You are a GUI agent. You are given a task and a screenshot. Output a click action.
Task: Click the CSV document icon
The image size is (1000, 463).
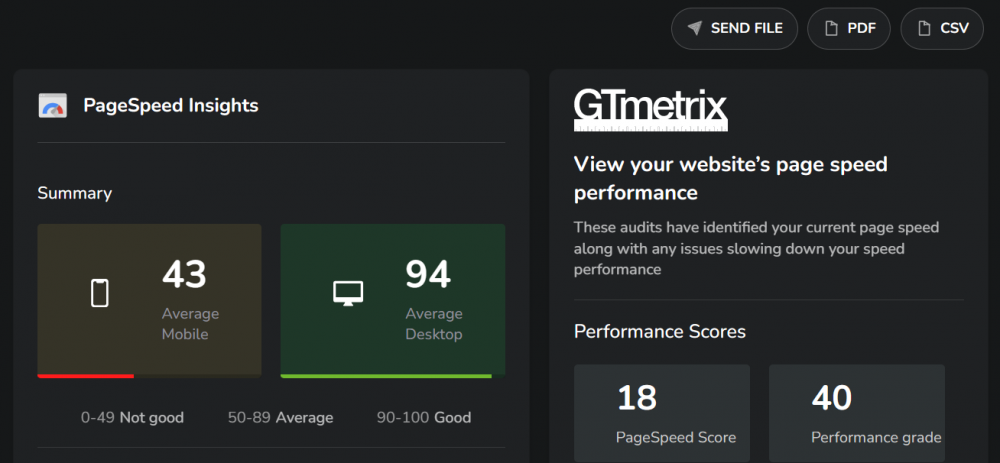(x=923, y=29)
